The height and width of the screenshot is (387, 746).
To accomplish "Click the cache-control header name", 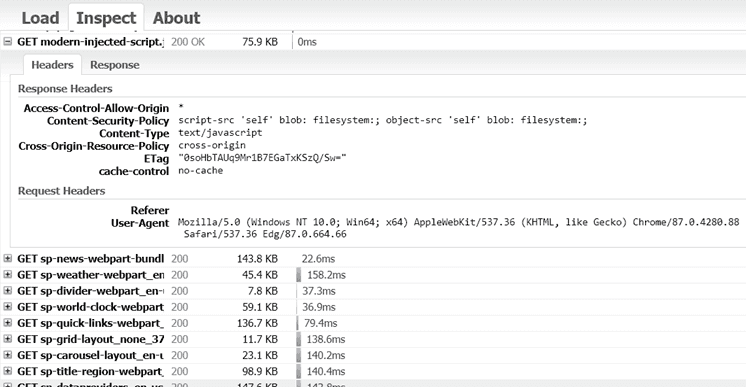I will point(134,171).
